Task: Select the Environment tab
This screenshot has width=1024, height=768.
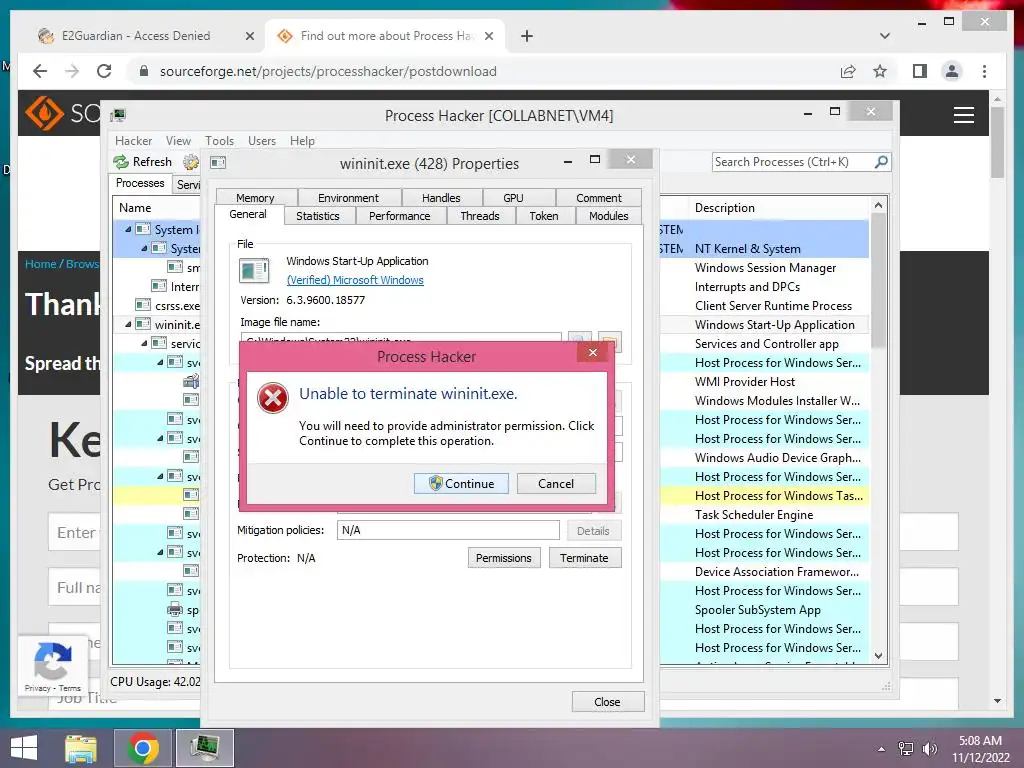Action: tap(348, 197)
